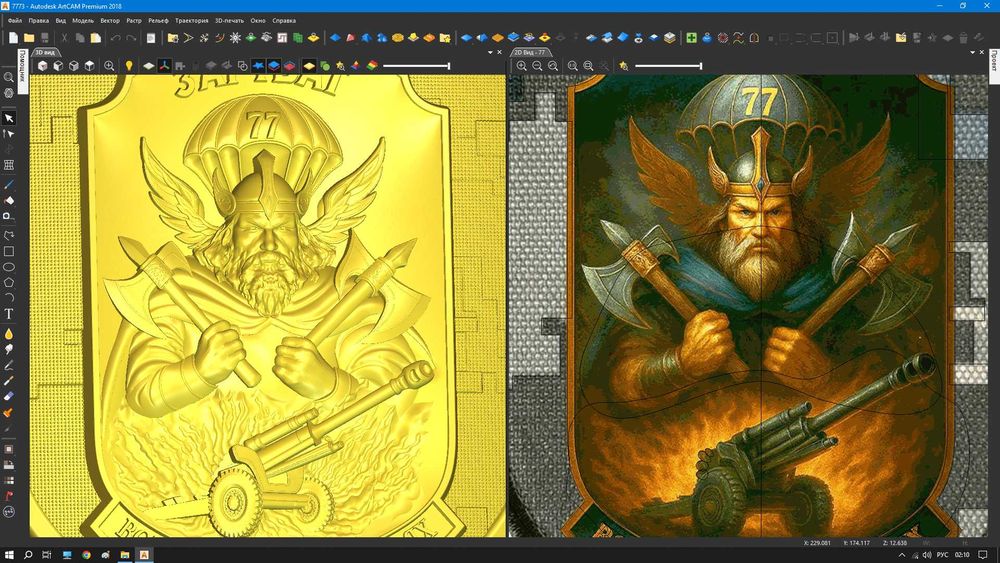Toggle the blue star relief display button
1000x563 pixels.
pyautogui.click(x=258, y=66)
